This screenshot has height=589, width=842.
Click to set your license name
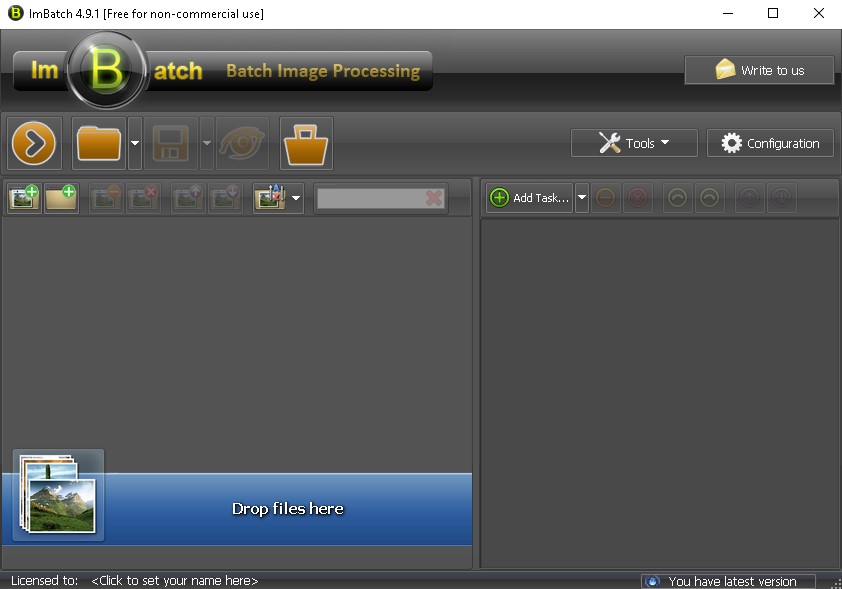175,580
